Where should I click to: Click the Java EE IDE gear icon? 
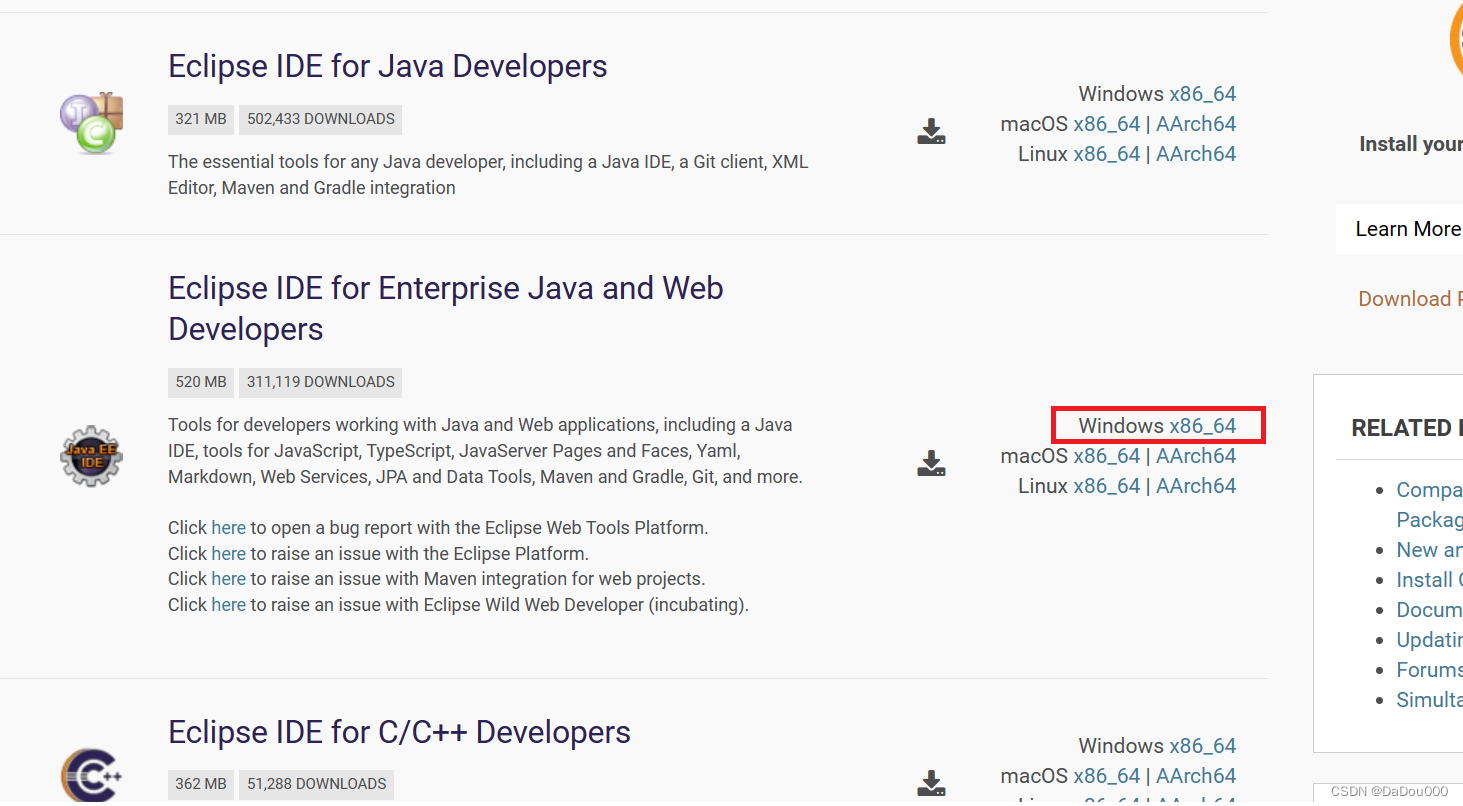[x=91, y=456]
